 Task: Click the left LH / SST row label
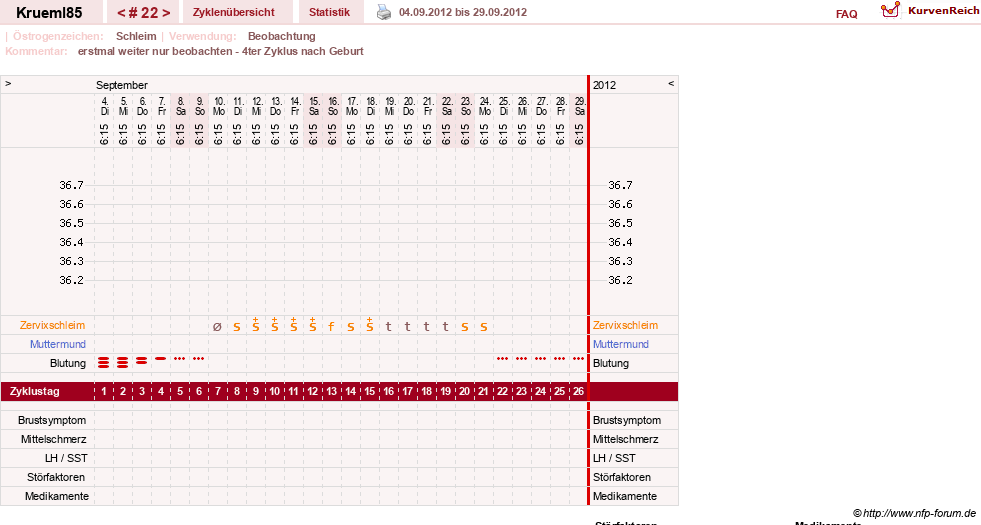pos(66,458)
